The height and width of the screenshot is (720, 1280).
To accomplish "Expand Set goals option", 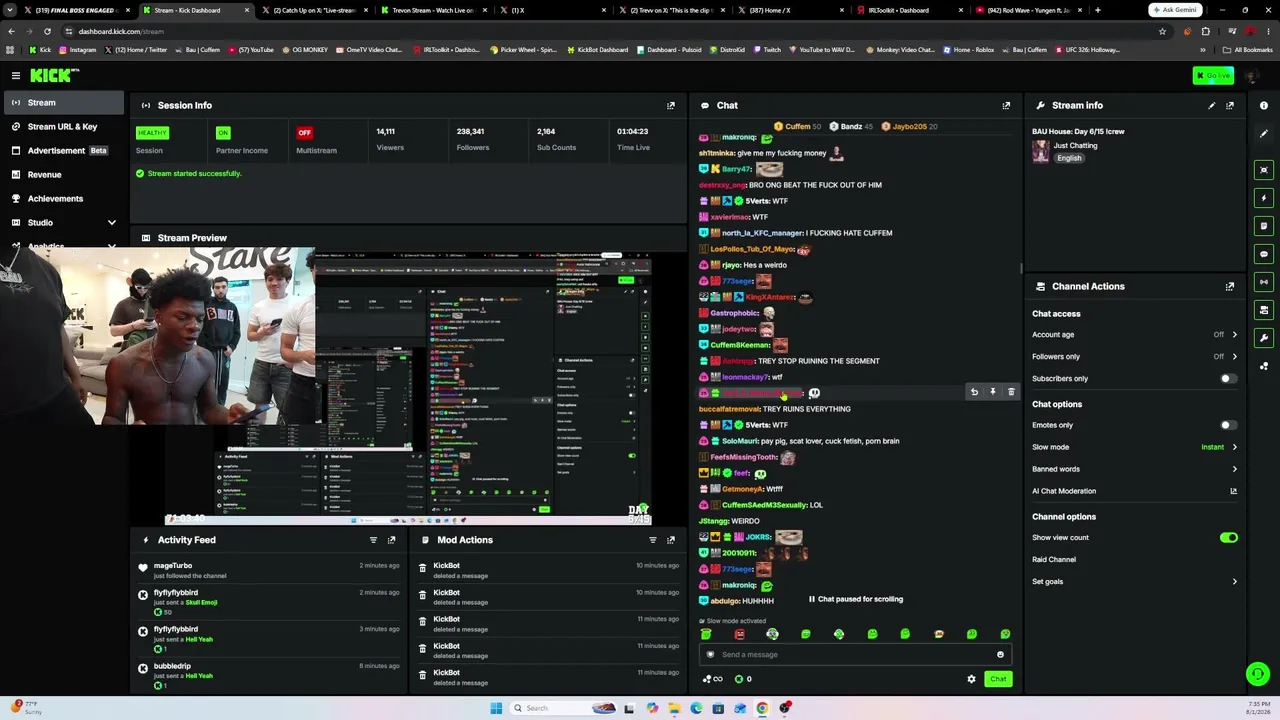I will (1135, 582).
